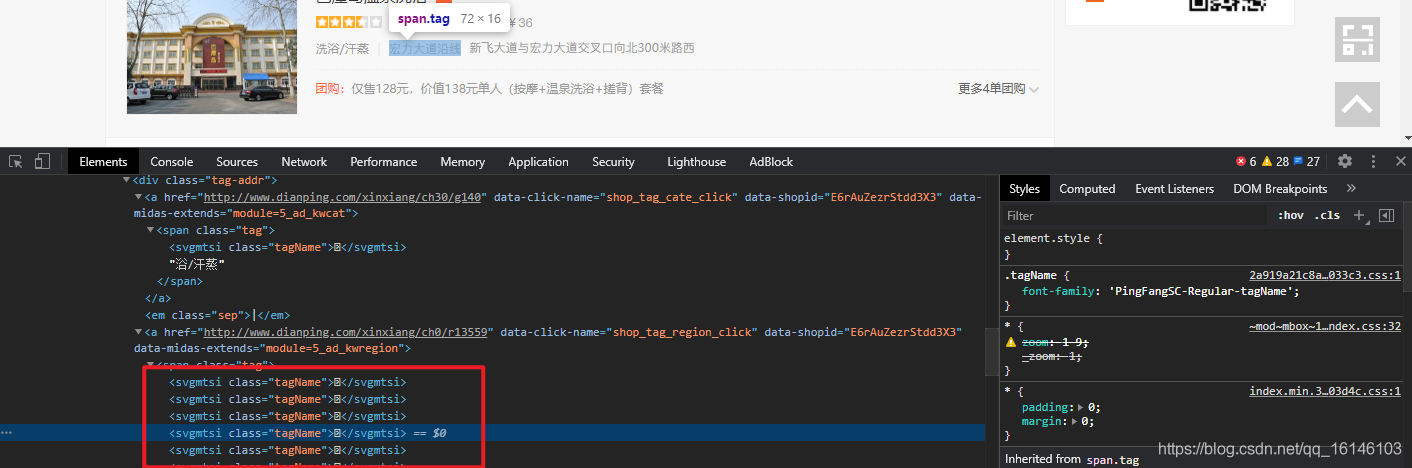Open the Performance tab
Screen dimensions: 1412x468
coord(383,161)
